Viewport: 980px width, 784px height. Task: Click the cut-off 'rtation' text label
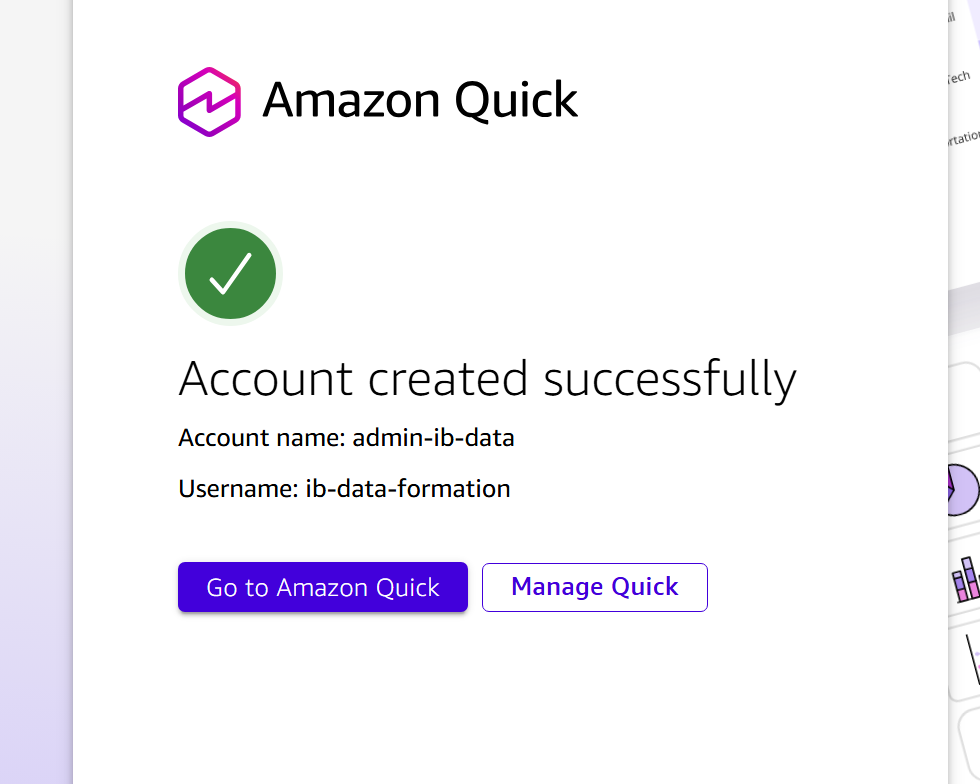(x=964, y=138)
